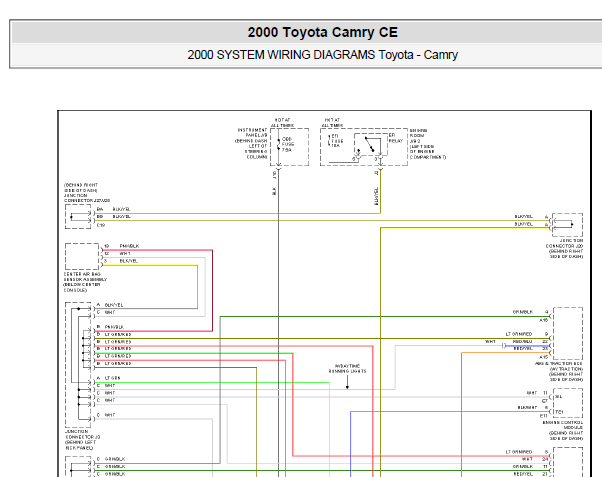Click the "2000 Toyota Camry CE" heading
This screenshot has width=602, height=477.
(322, 32)
